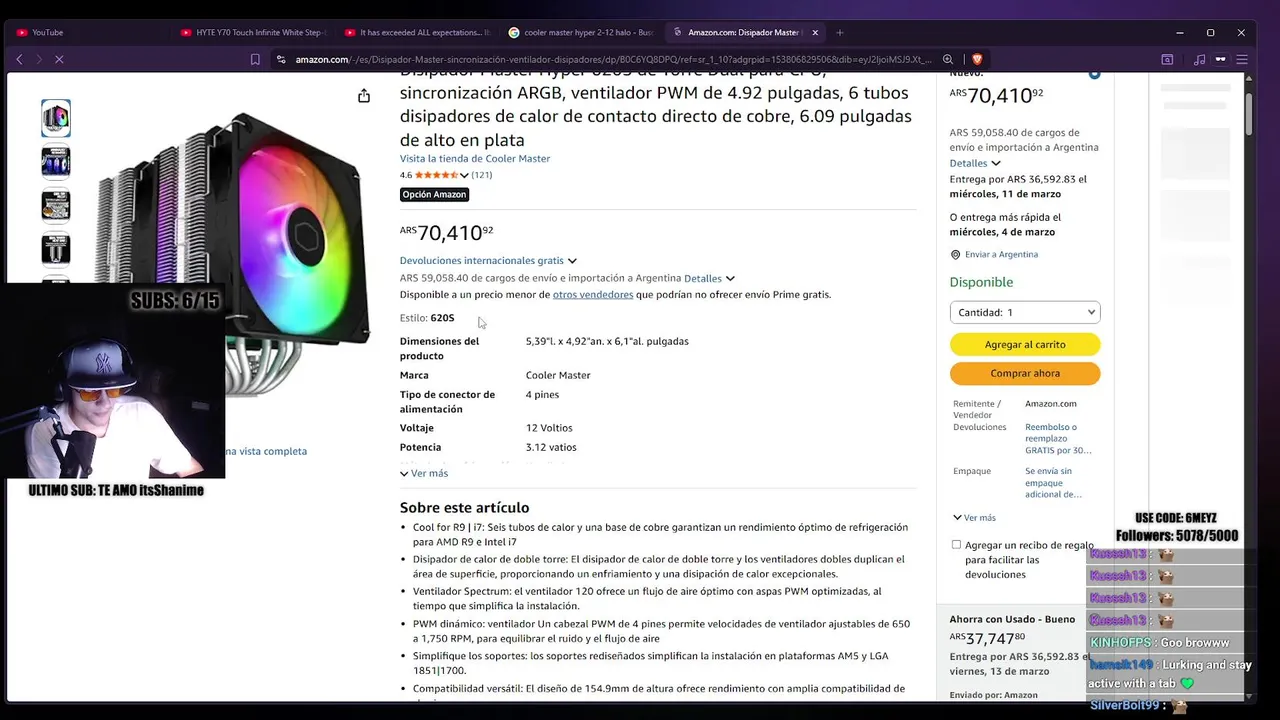Stop page loading with the X icon
Screen dimensions: 1280x720
click(59, 60)
